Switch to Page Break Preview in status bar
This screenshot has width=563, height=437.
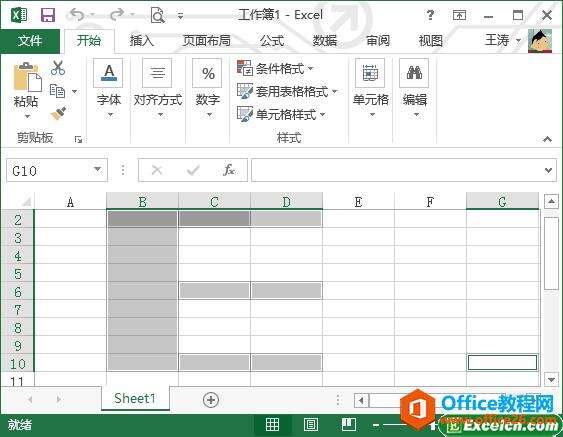tap(349, 425)
